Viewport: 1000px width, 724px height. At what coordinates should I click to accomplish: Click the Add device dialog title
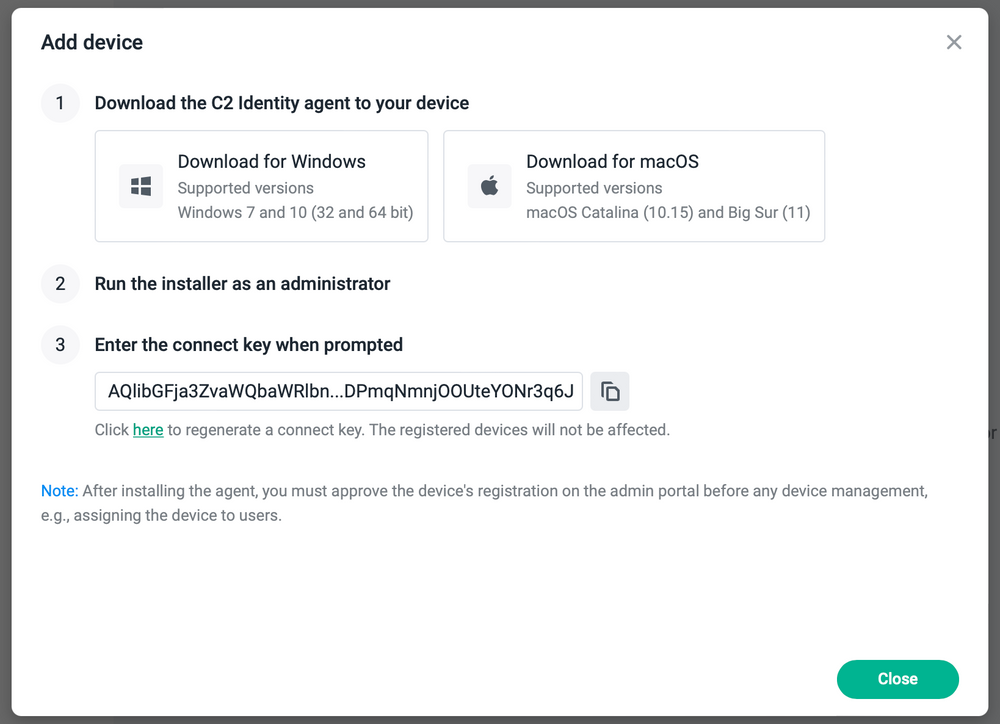(x=92, y=42)
